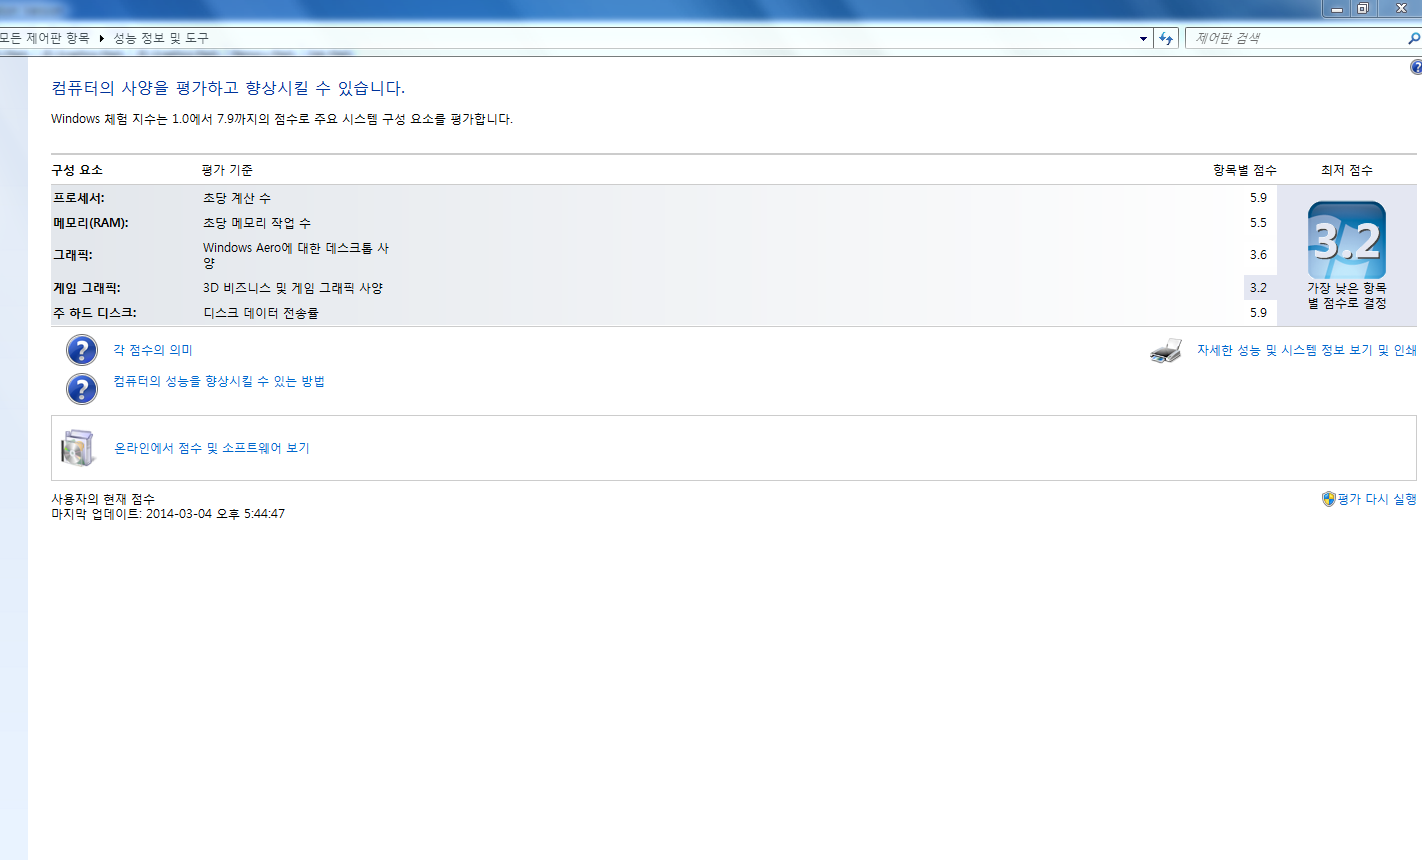Expand the address bar history dropdown arrow

(1143, 38)
